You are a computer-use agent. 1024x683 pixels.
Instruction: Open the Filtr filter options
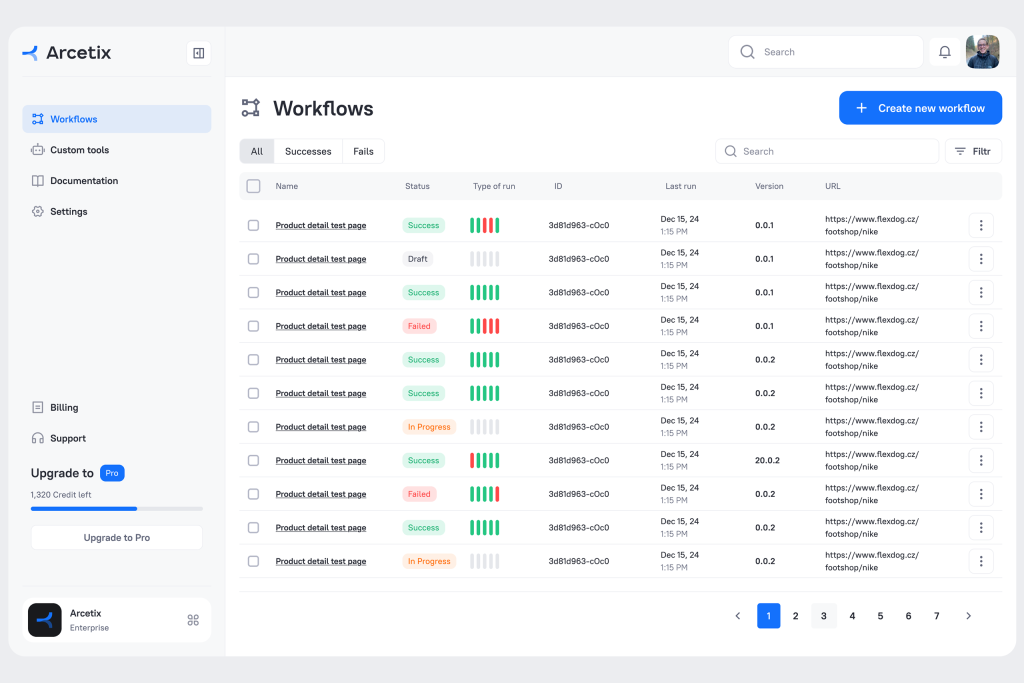[972, 151]
